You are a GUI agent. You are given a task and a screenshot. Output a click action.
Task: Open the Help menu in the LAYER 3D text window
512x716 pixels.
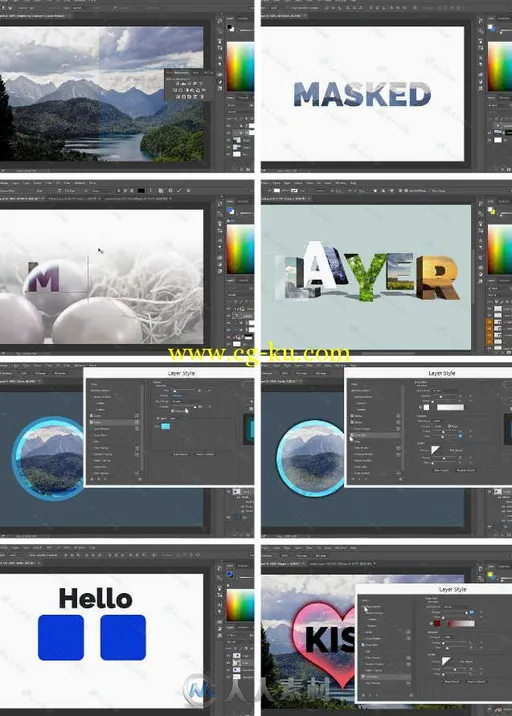coord(353,183)
